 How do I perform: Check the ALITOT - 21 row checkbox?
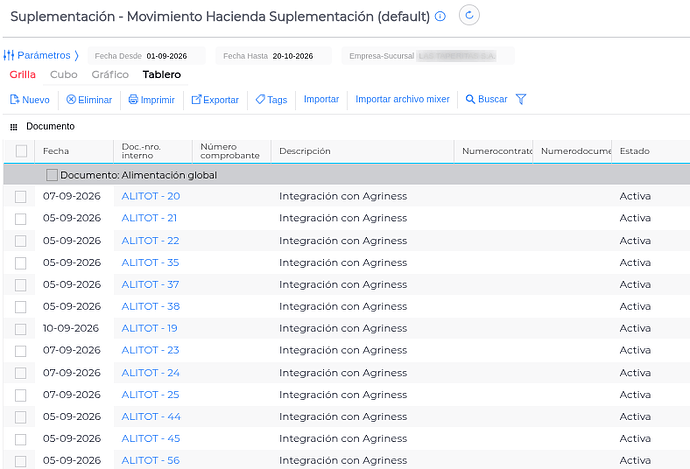(21, 219)
